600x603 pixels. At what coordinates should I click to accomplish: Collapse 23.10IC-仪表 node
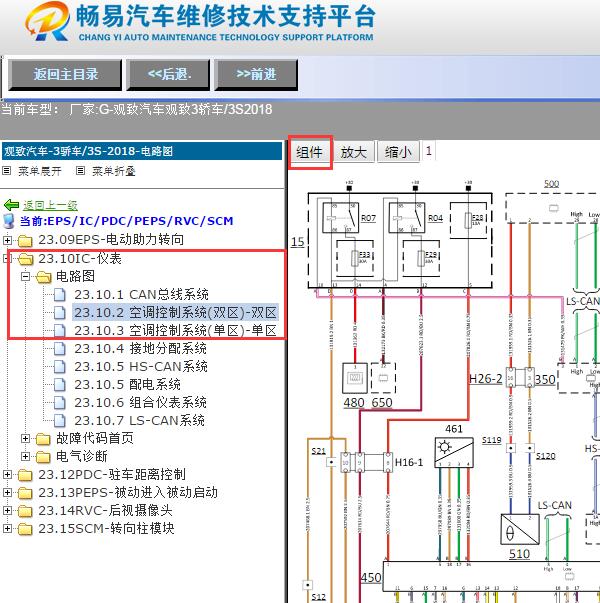point(6,258)
